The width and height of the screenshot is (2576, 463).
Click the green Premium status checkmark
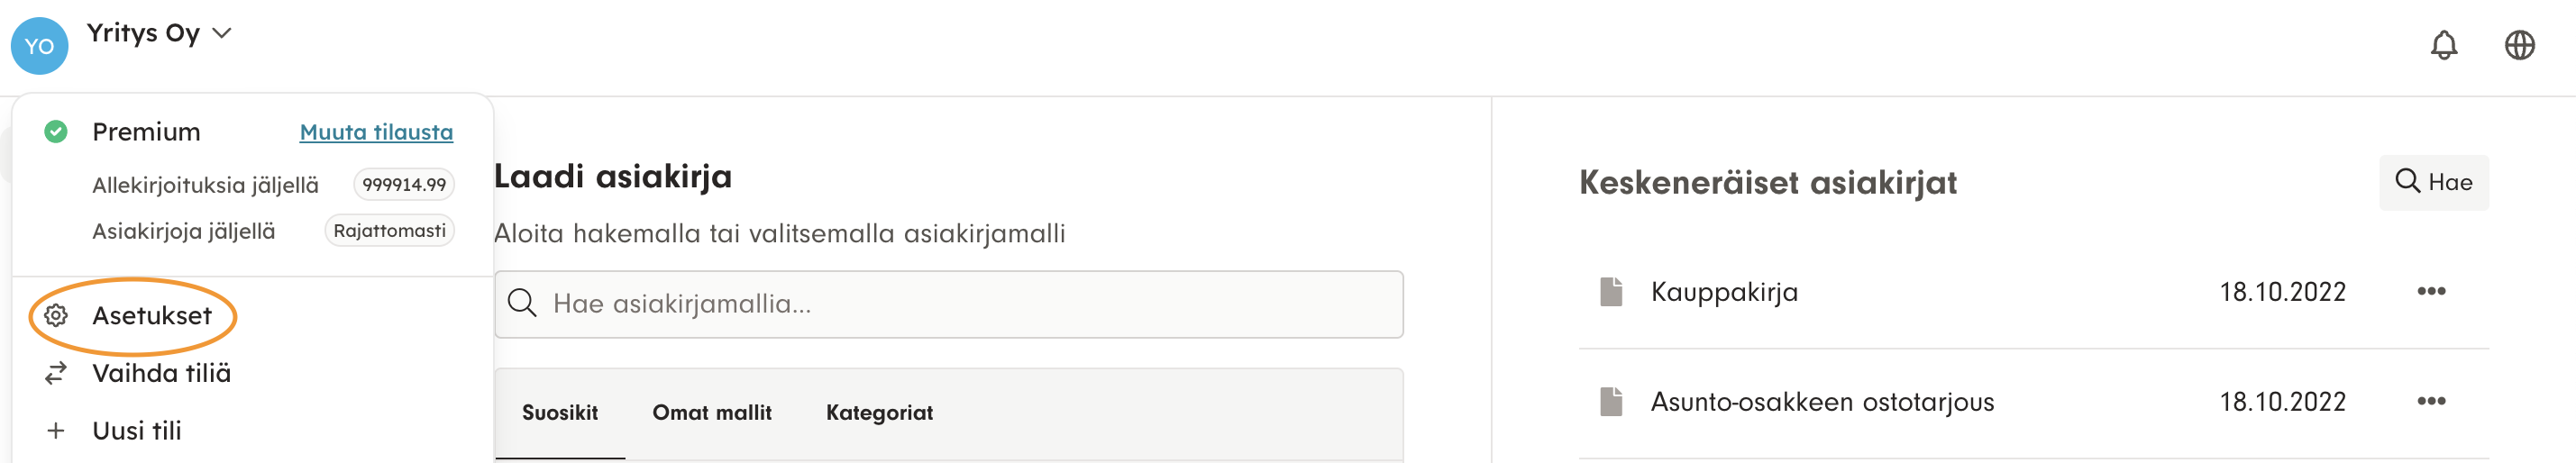[x=56, y=132]
